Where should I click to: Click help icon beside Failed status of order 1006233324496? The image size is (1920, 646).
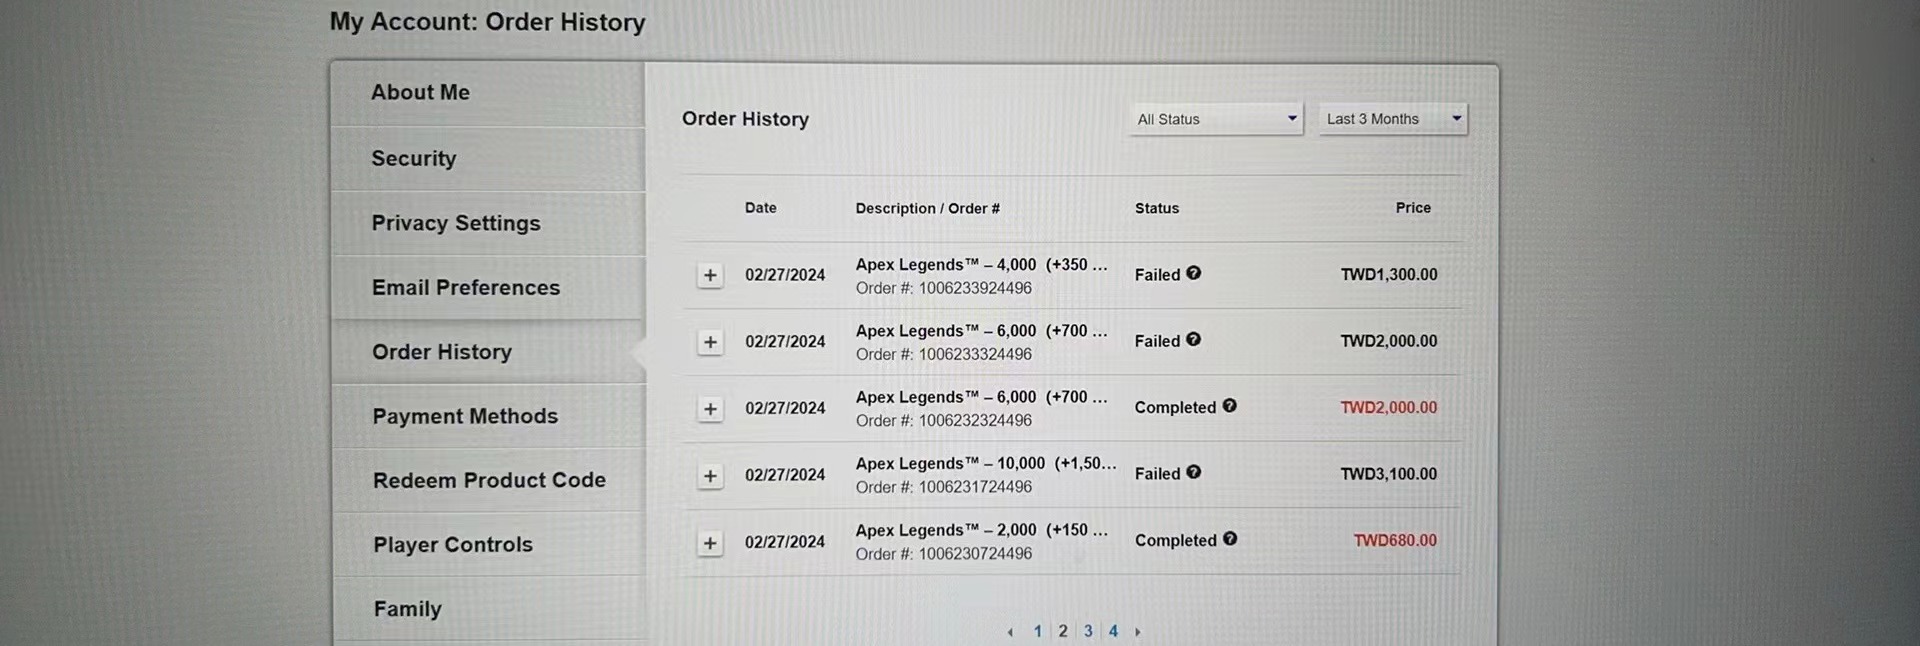1193,340
